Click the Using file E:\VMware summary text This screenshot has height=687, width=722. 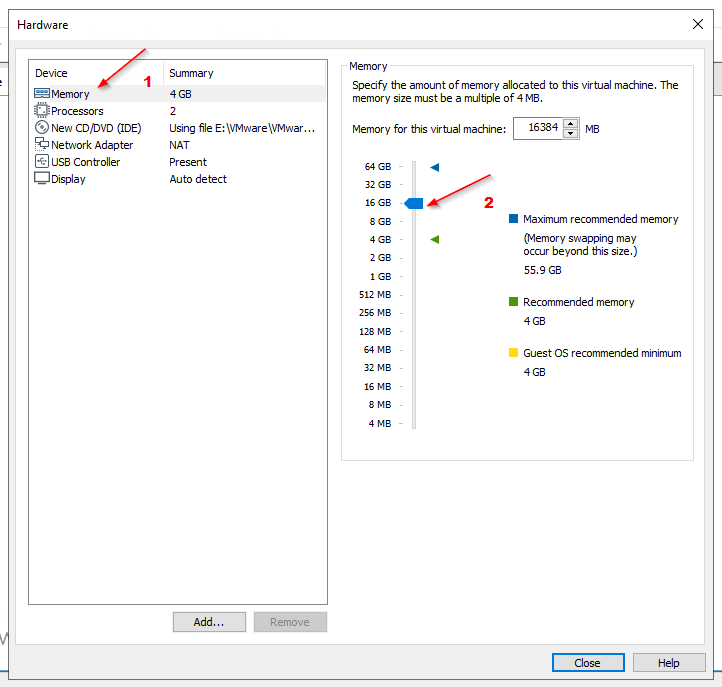242,128
